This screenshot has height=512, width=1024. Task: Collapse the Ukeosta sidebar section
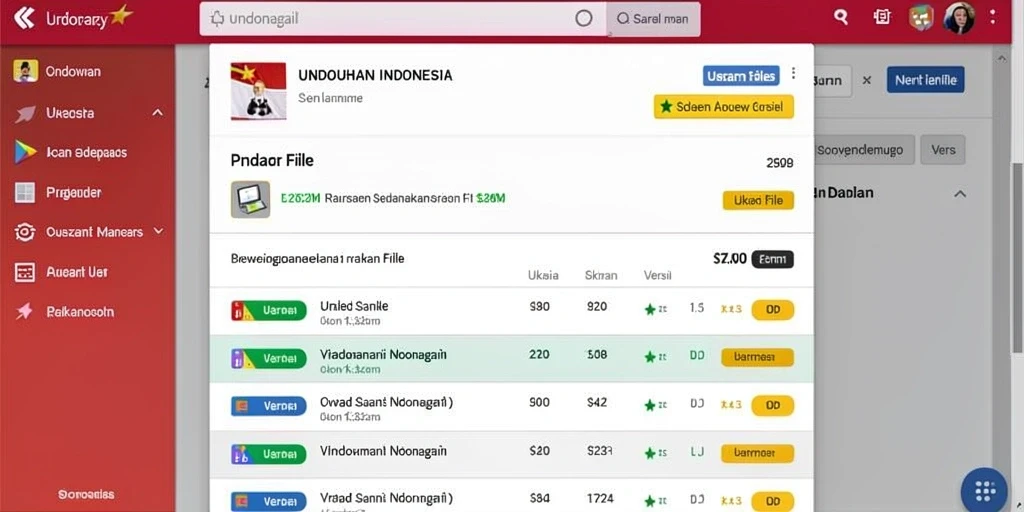(157, 113)
